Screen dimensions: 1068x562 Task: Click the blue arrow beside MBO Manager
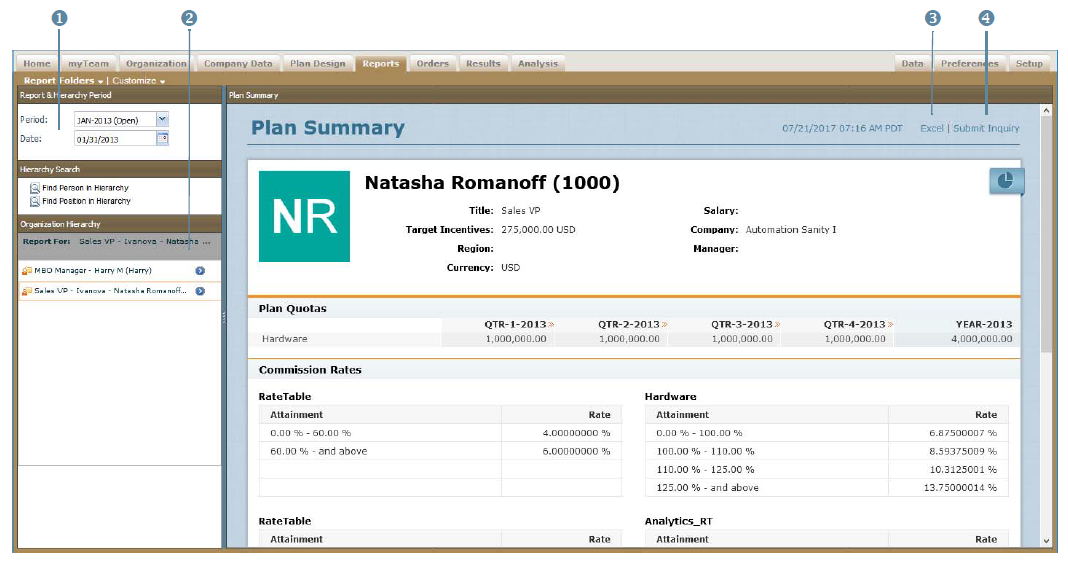click(x=200, y=270)
